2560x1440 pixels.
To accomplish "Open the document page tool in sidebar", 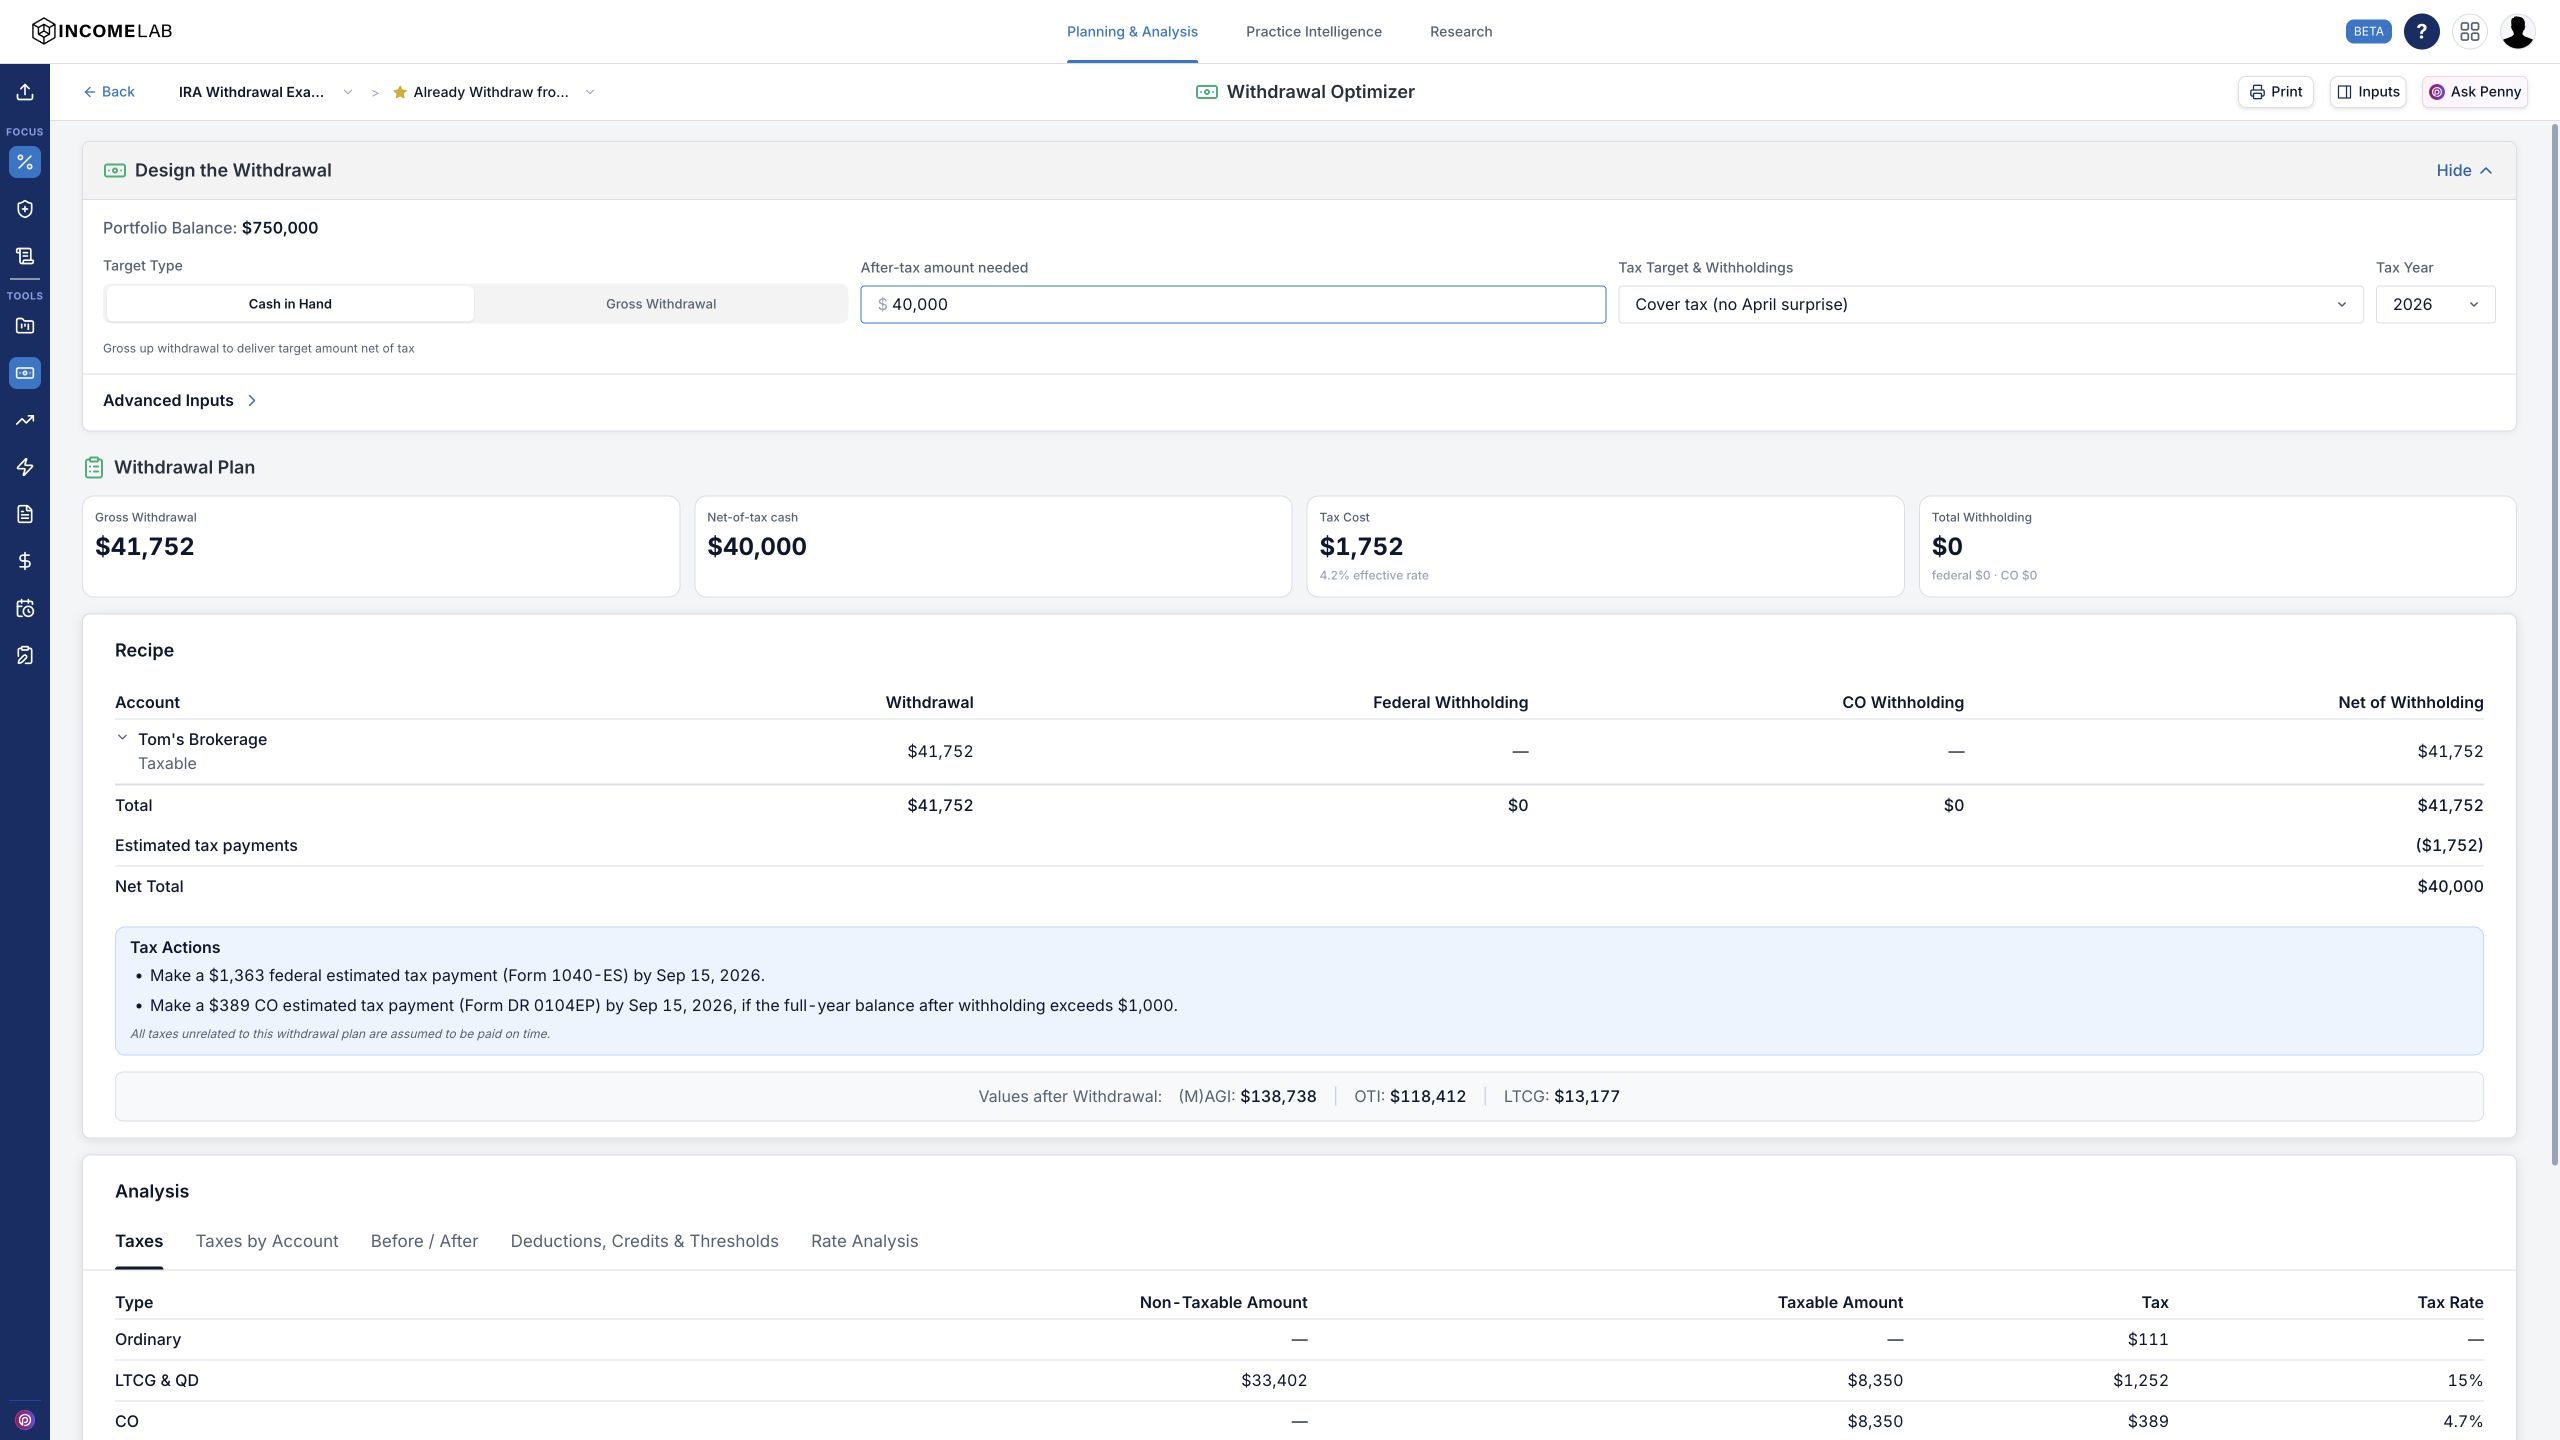I will tap(25, 514).
